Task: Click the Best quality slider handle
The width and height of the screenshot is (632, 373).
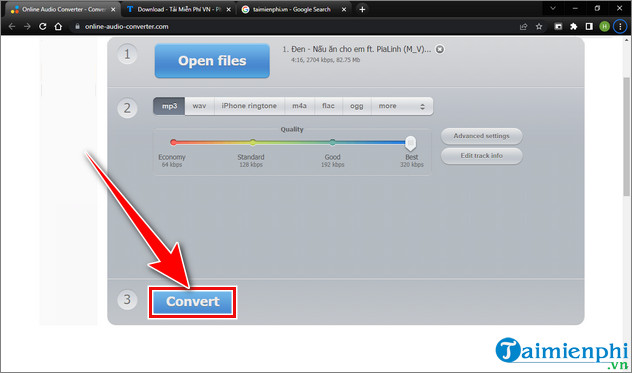Action: click(410, 142)
